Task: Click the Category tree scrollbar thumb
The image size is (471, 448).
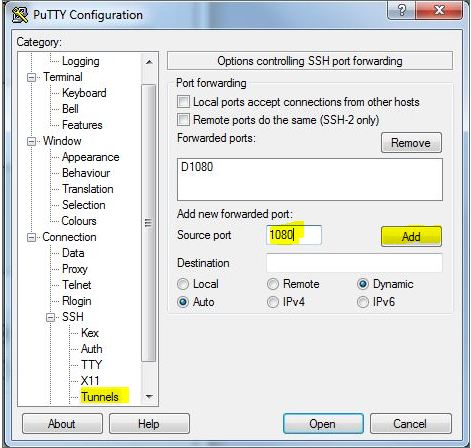Action: coord(149,223)
